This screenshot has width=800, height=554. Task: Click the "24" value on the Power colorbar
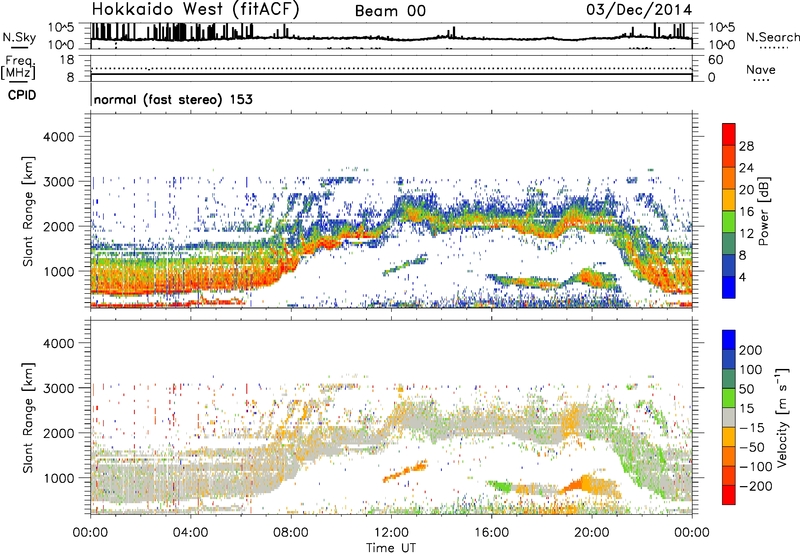[x=746, y=168]
